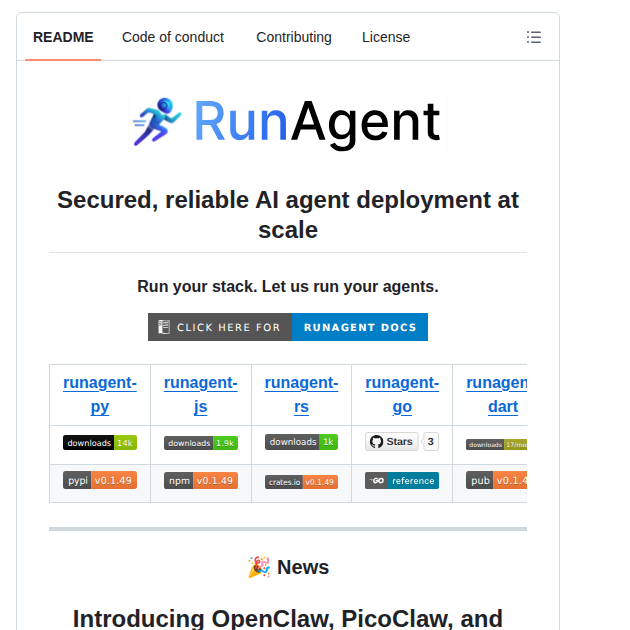Click the downloads 14k badge
This screenshot has height=630, width=630.
(x=100, y=443)
